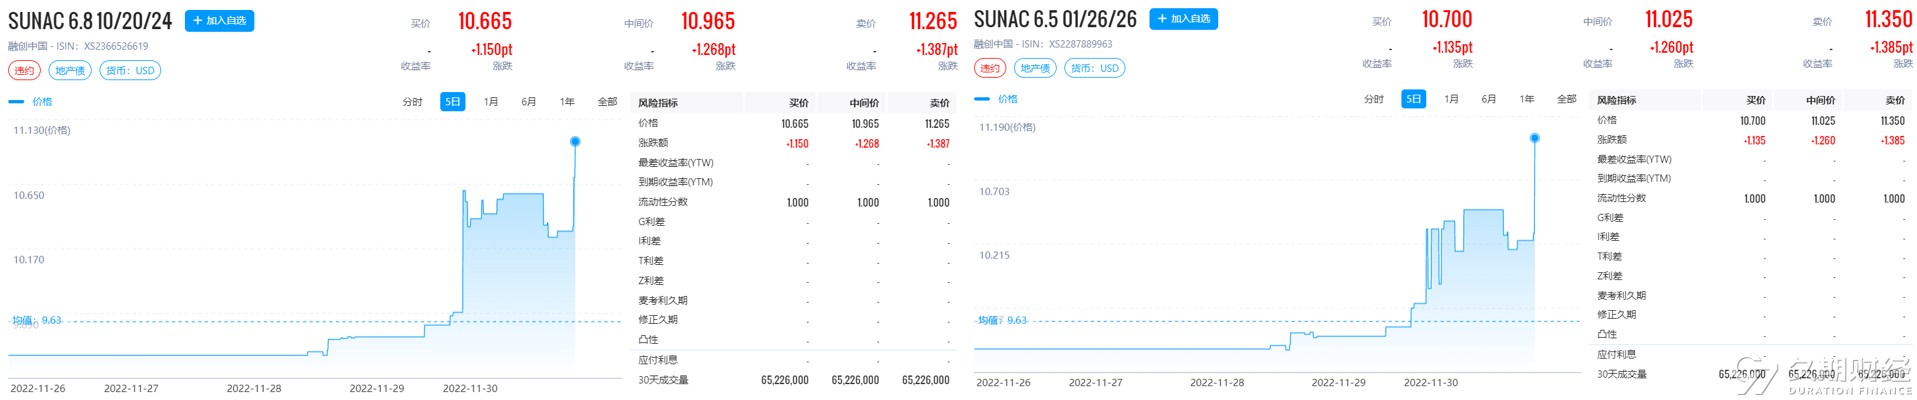Select the 全部 range on SUNAC 6.5 chart
Screen dimensions: 1917x400
[1567, 99]
